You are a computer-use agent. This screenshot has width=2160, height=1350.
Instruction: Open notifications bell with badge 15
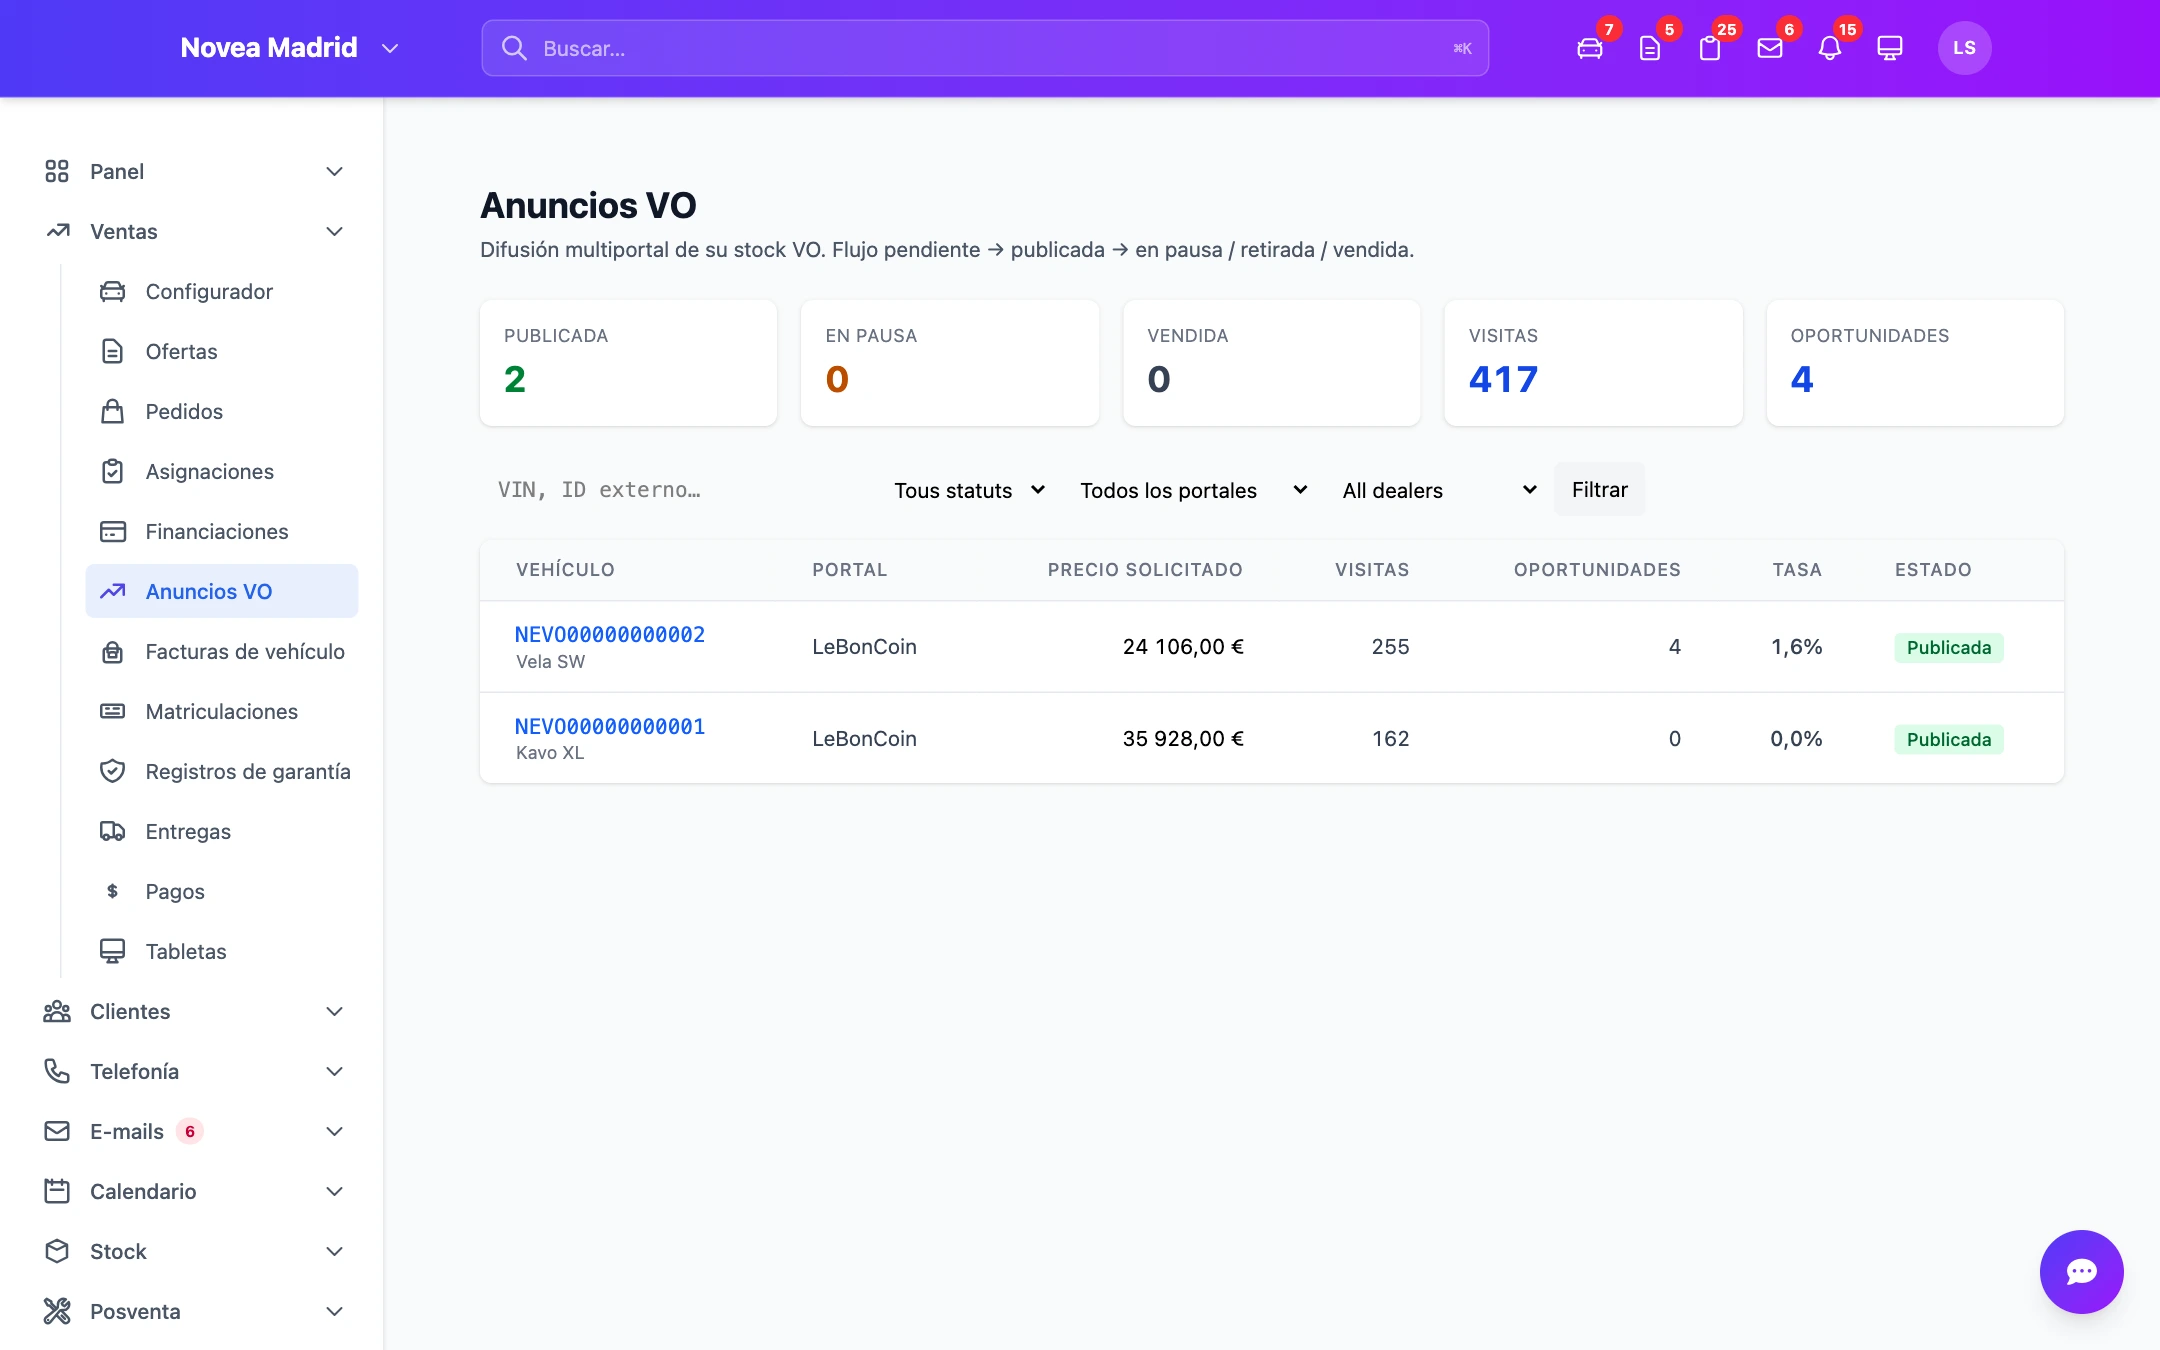(x=1830, y=48)
